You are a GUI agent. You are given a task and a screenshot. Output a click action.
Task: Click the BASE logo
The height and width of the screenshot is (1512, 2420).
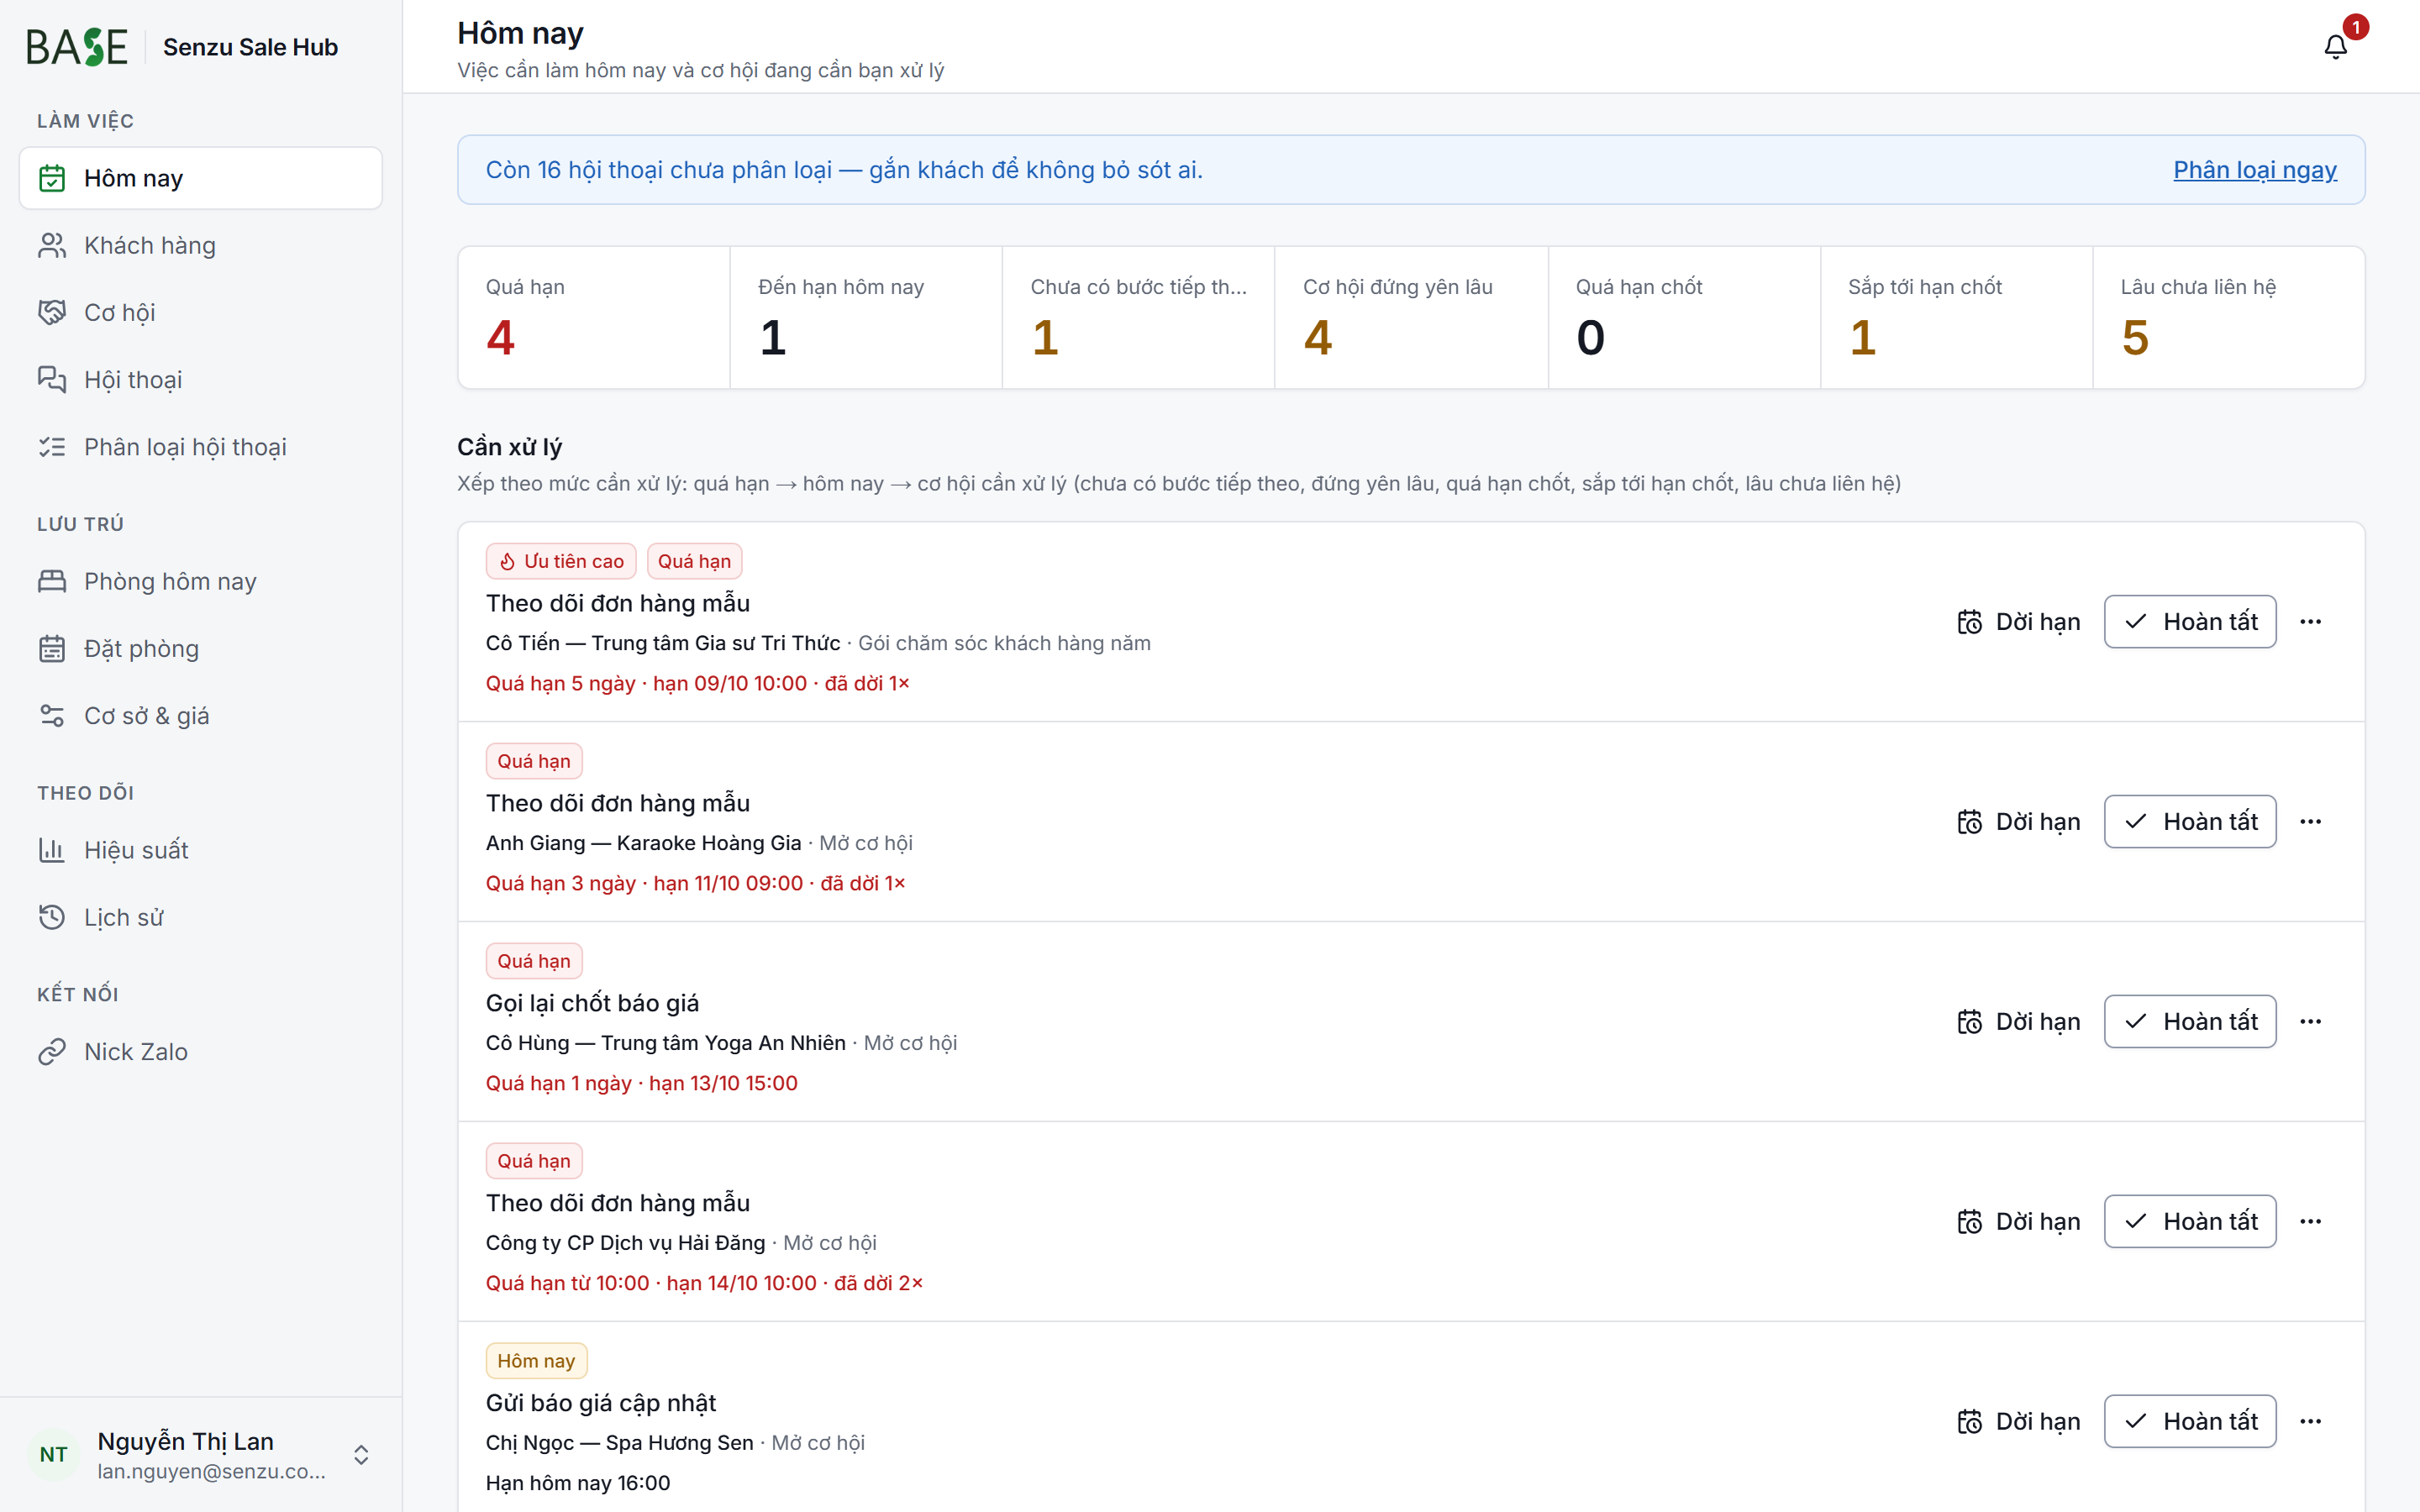click(x=77, y=47)
